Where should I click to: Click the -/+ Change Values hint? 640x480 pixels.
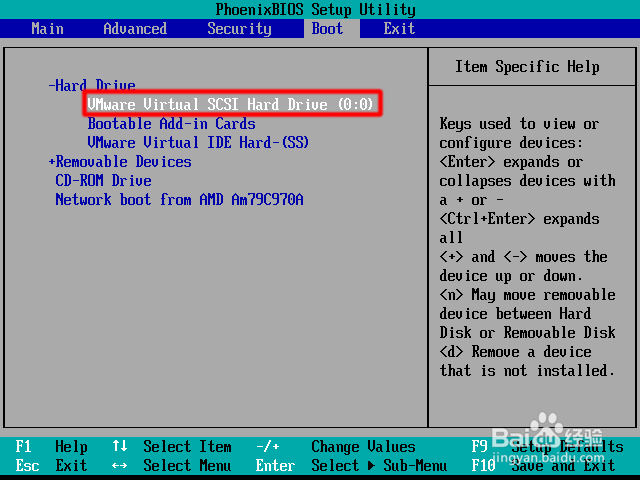tap(336, 447)
